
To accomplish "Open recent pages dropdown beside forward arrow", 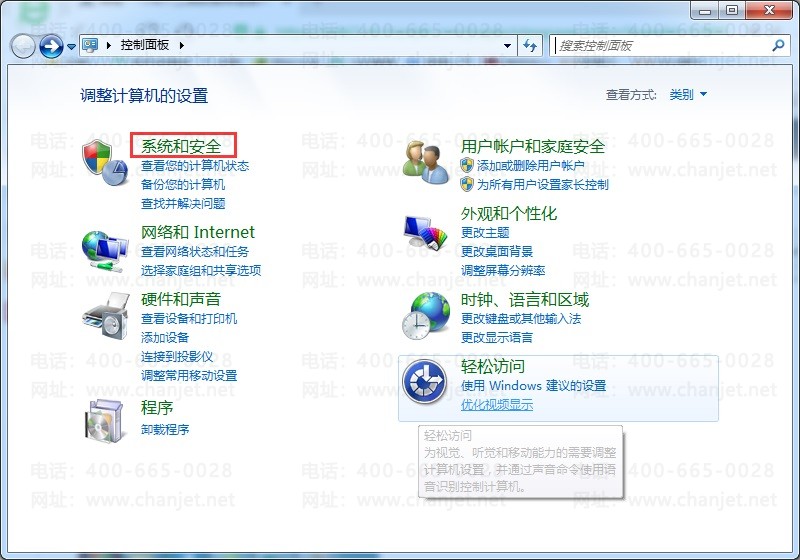I will click(71, 46).
